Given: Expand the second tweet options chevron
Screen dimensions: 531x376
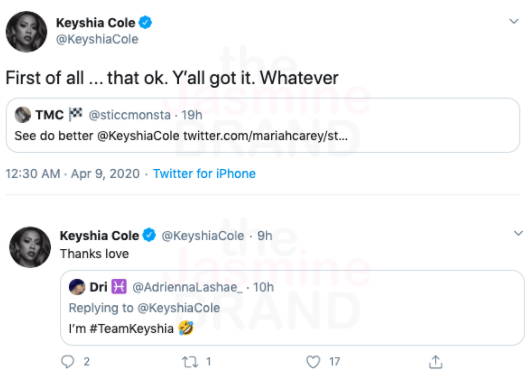Looking at the screenshot, I should 518,233.
